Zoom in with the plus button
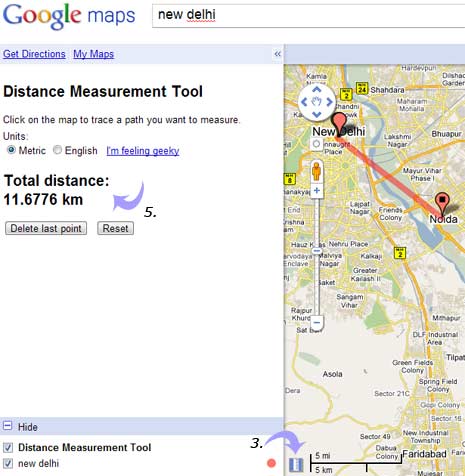 (x=317, y=191)
